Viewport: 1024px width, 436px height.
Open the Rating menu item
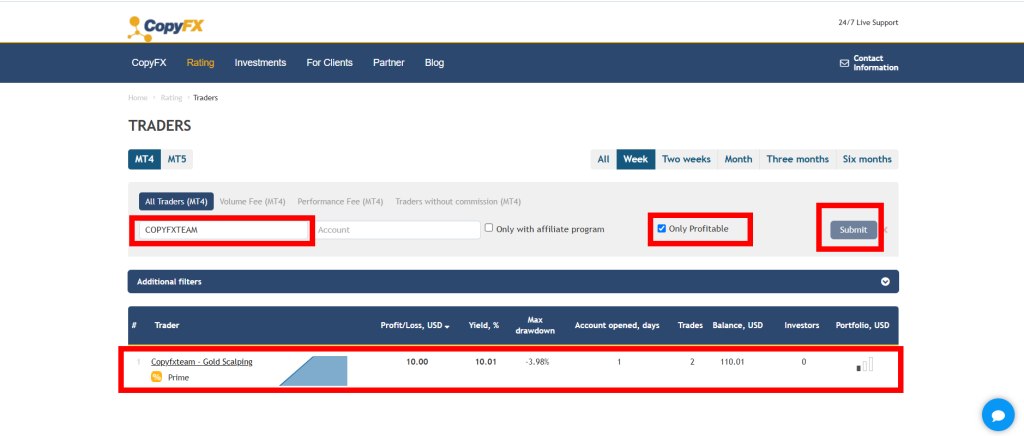tap(200, 63)
